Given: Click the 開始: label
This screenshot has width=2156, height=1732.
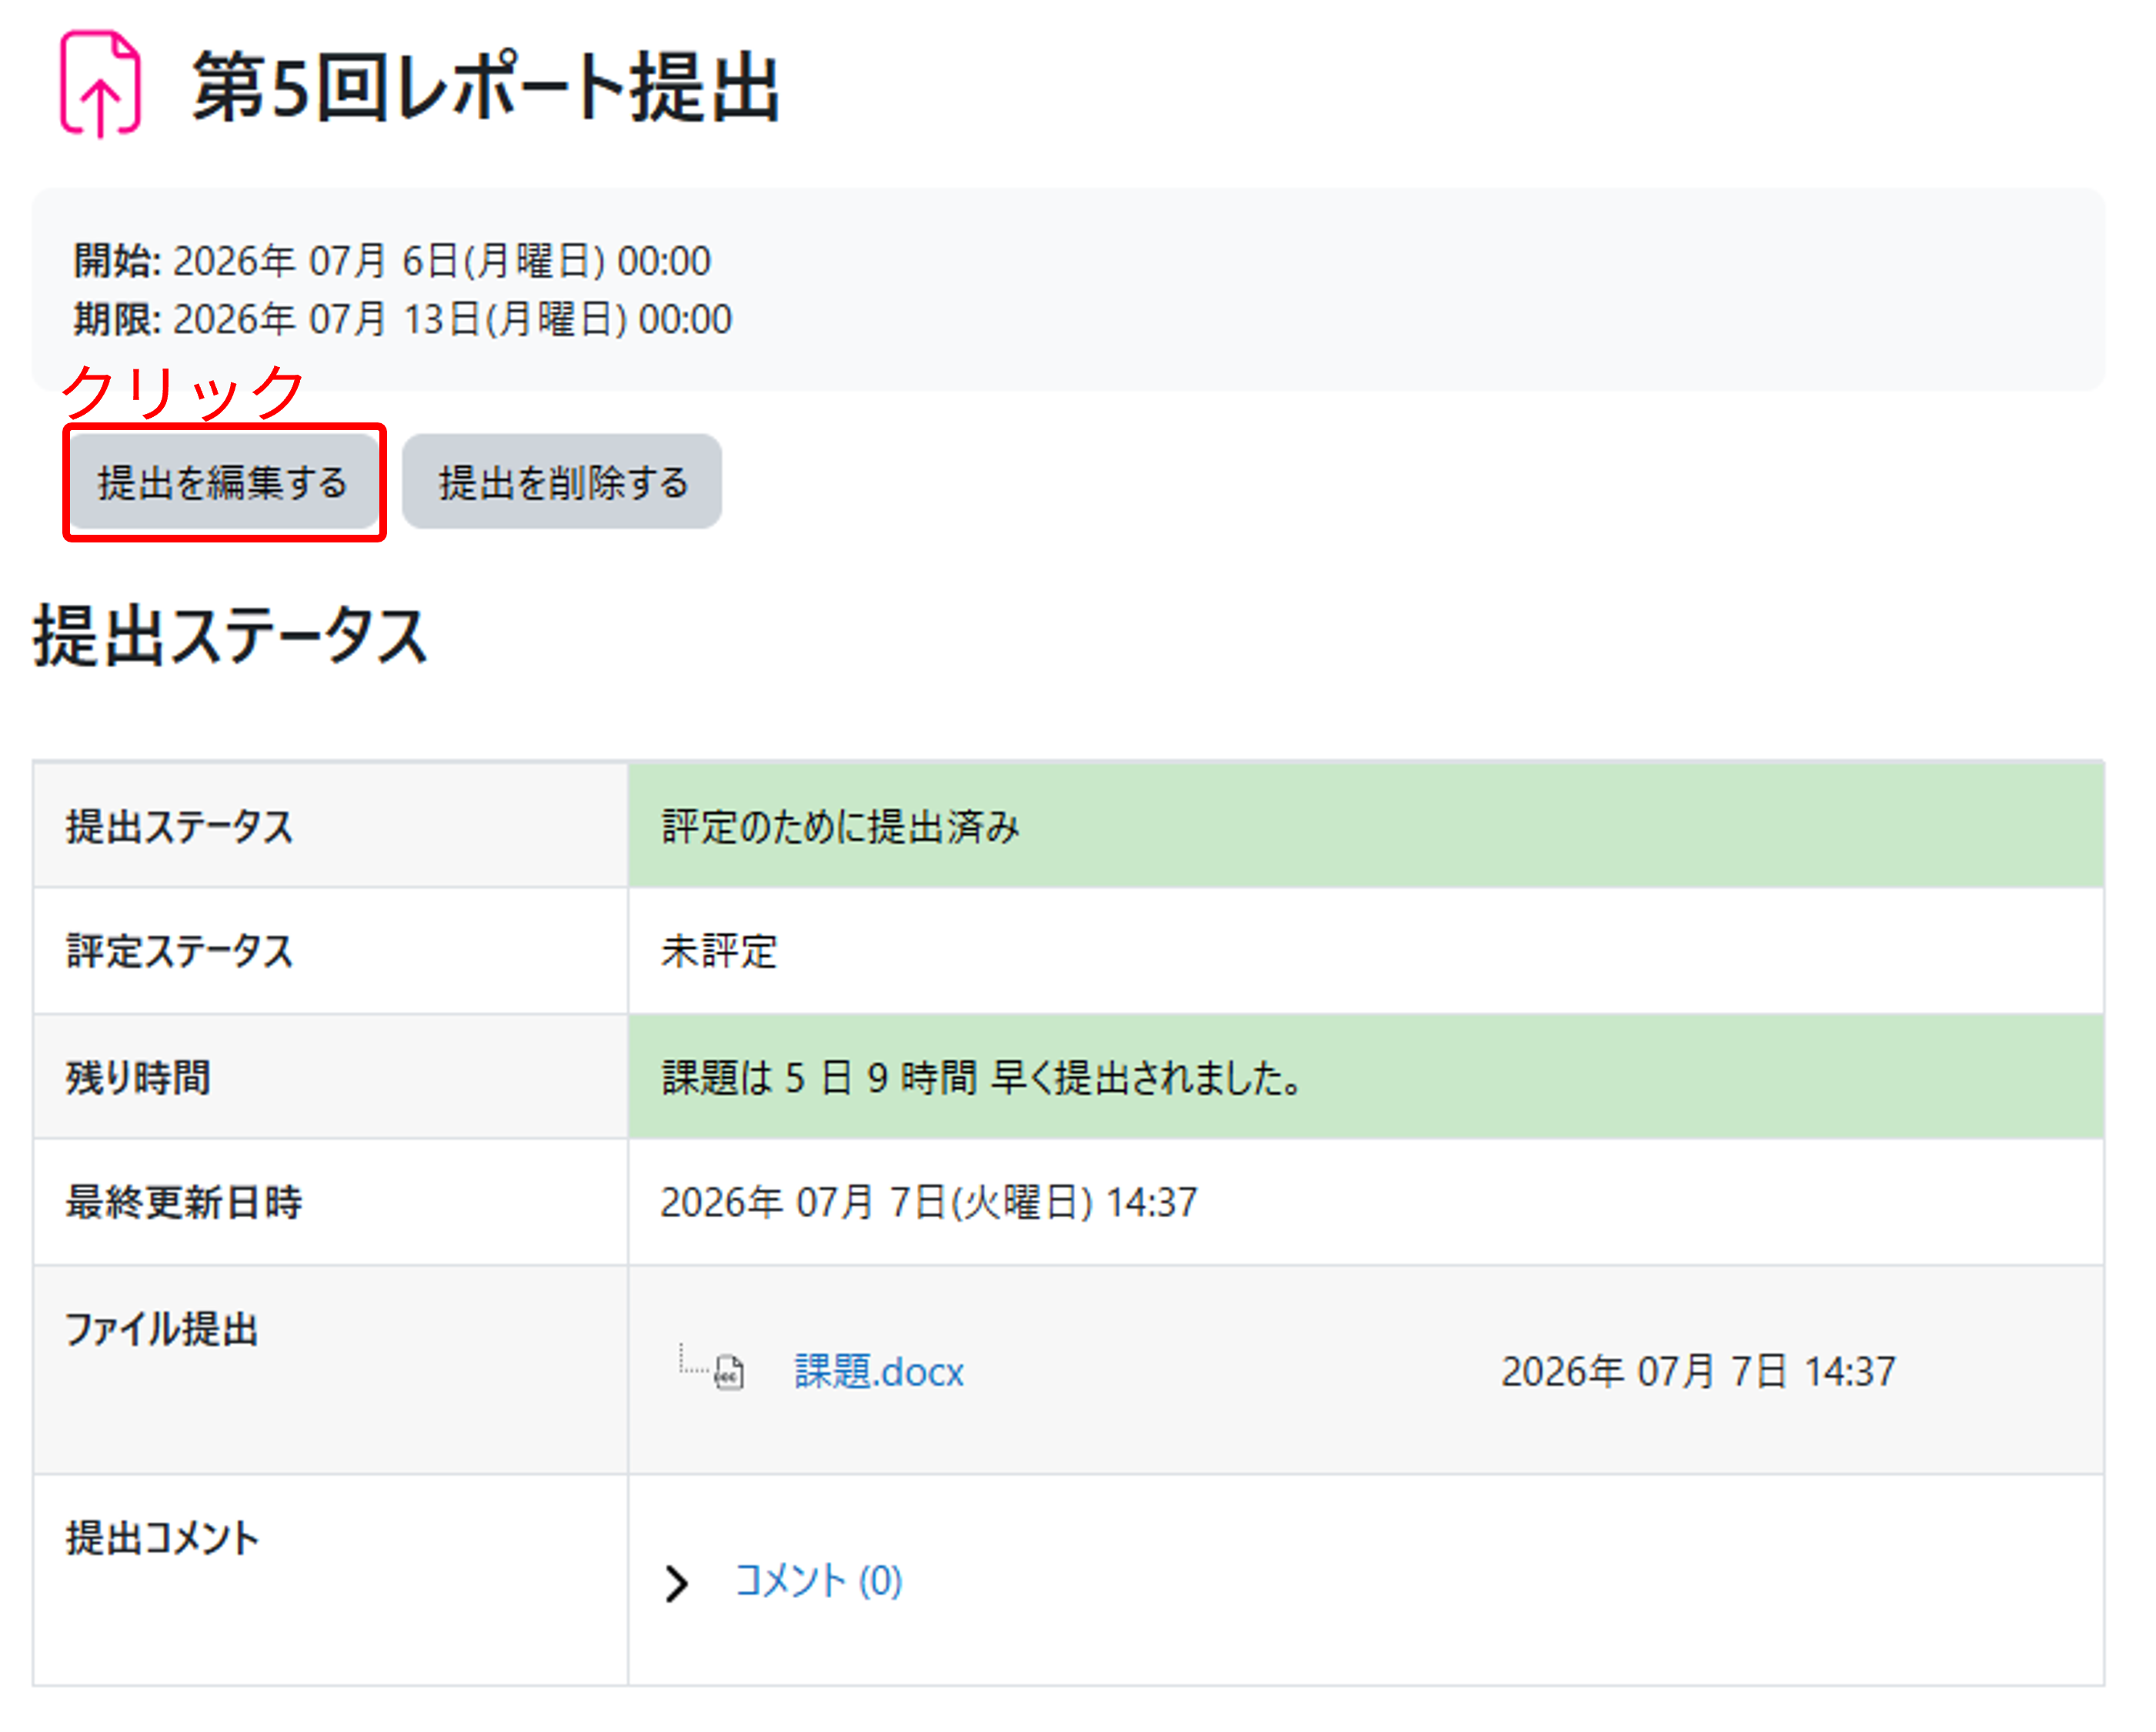Looking at the screenshot, I should 117,262.
